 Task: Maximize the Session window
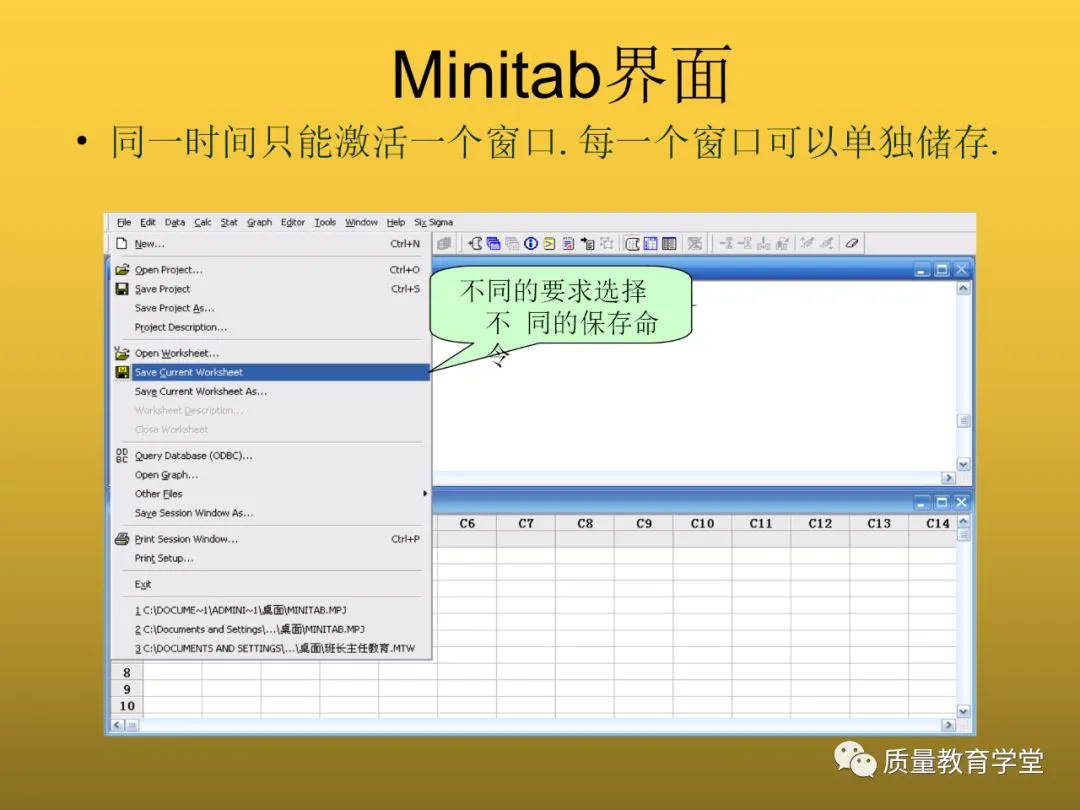[942, 269]
